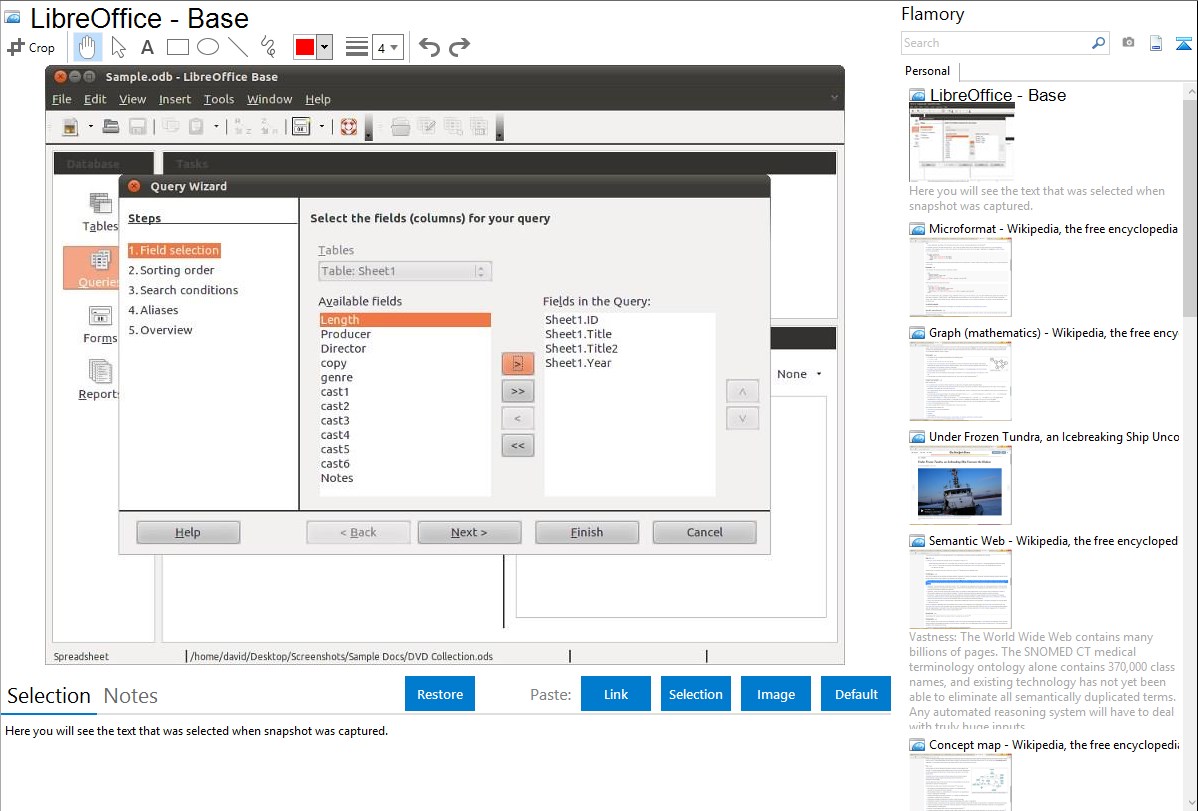Click the move field down arrow button
Screen dimensions: 1198x811
click(x=742, y=418)
